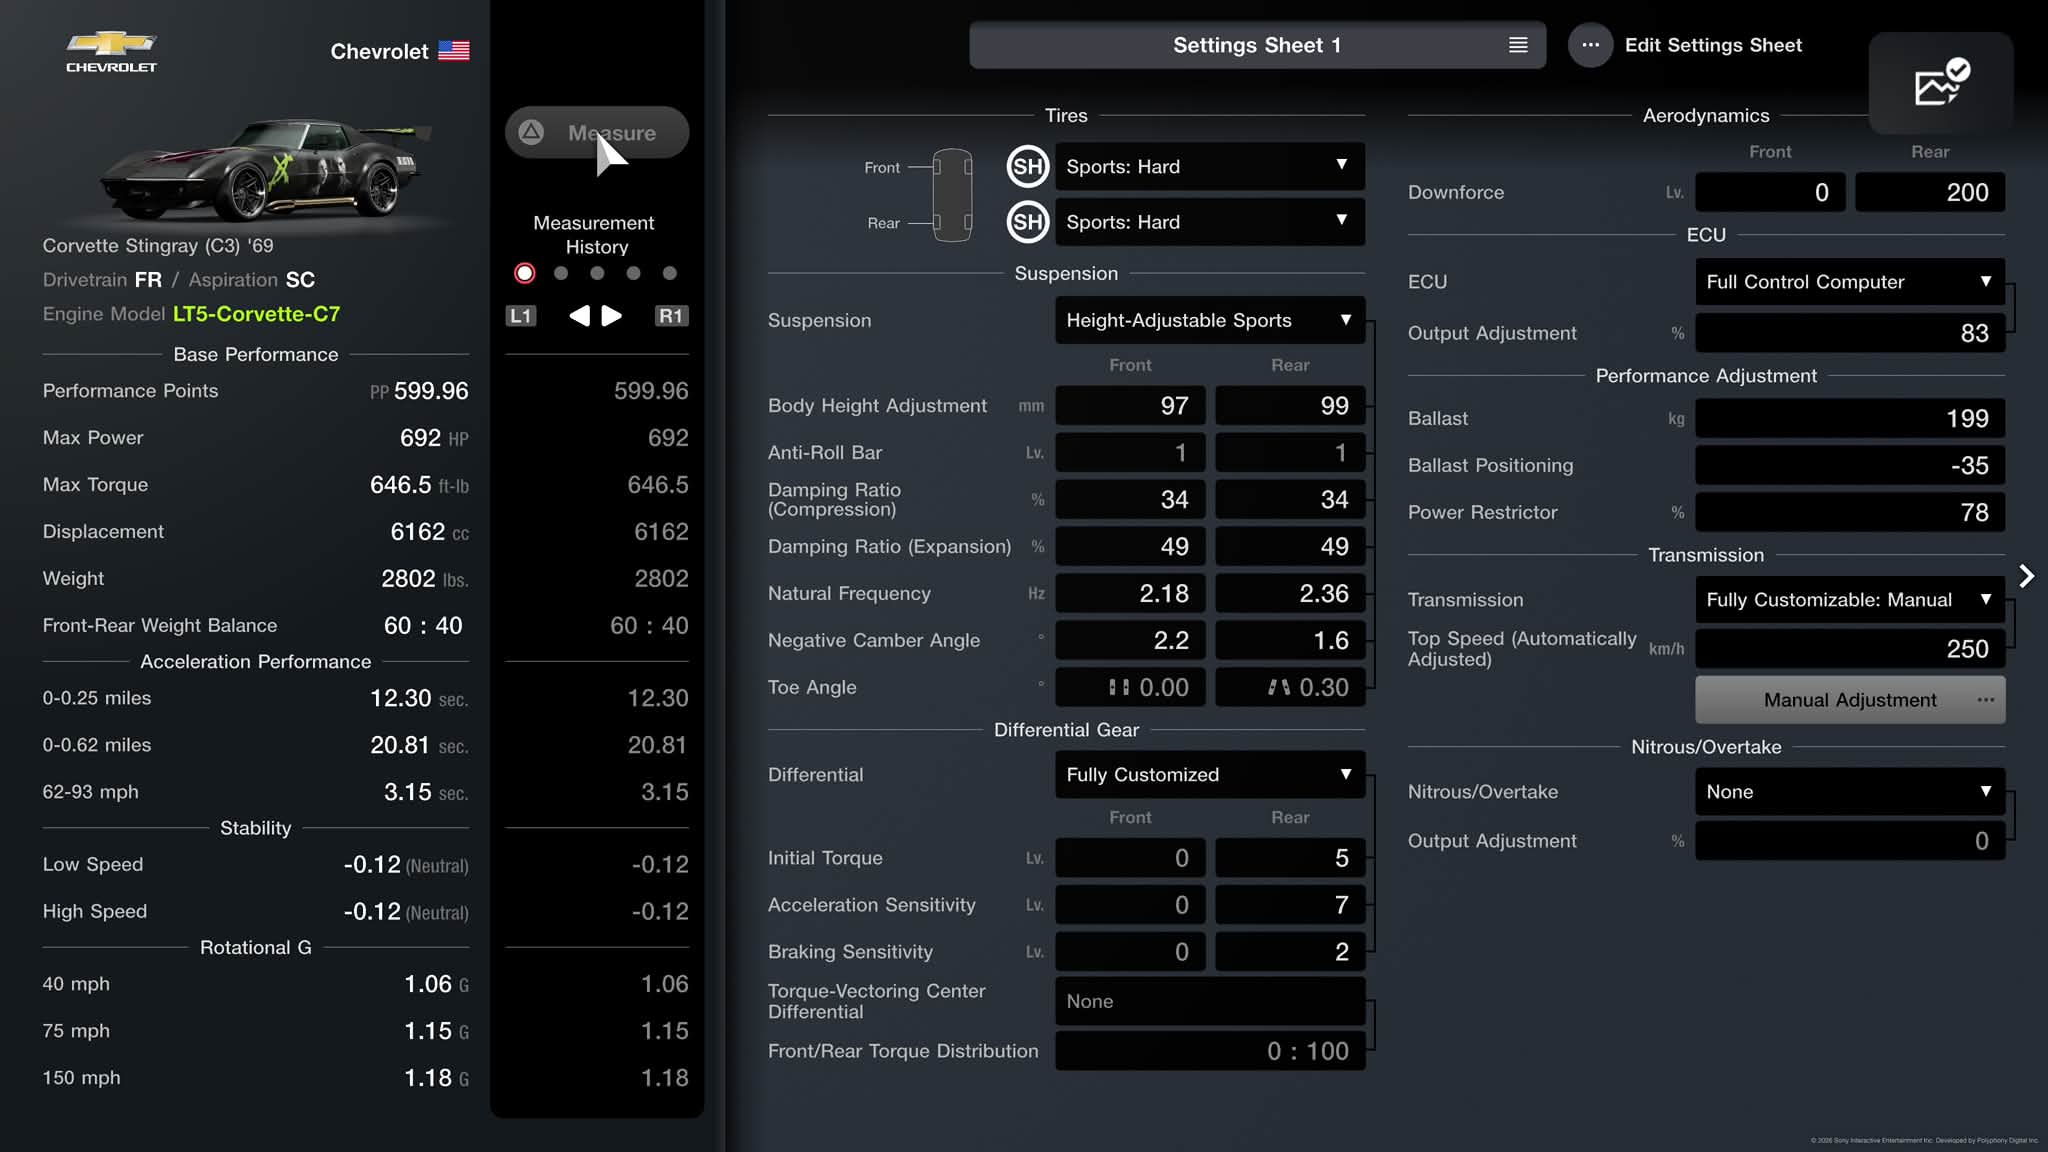Click the three-dot Edit Settings Sheet icon
Viewport: 2048px width, 1152px height.
[x=1590, y=45]
